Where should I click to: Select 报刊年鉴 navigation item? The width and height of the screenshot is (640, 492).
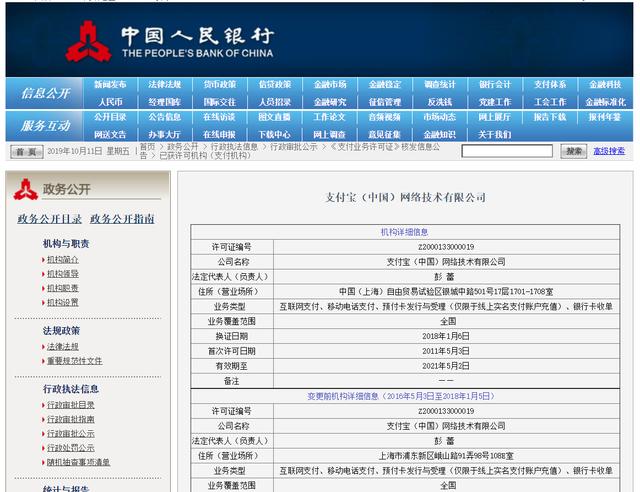tap(605, 117)
